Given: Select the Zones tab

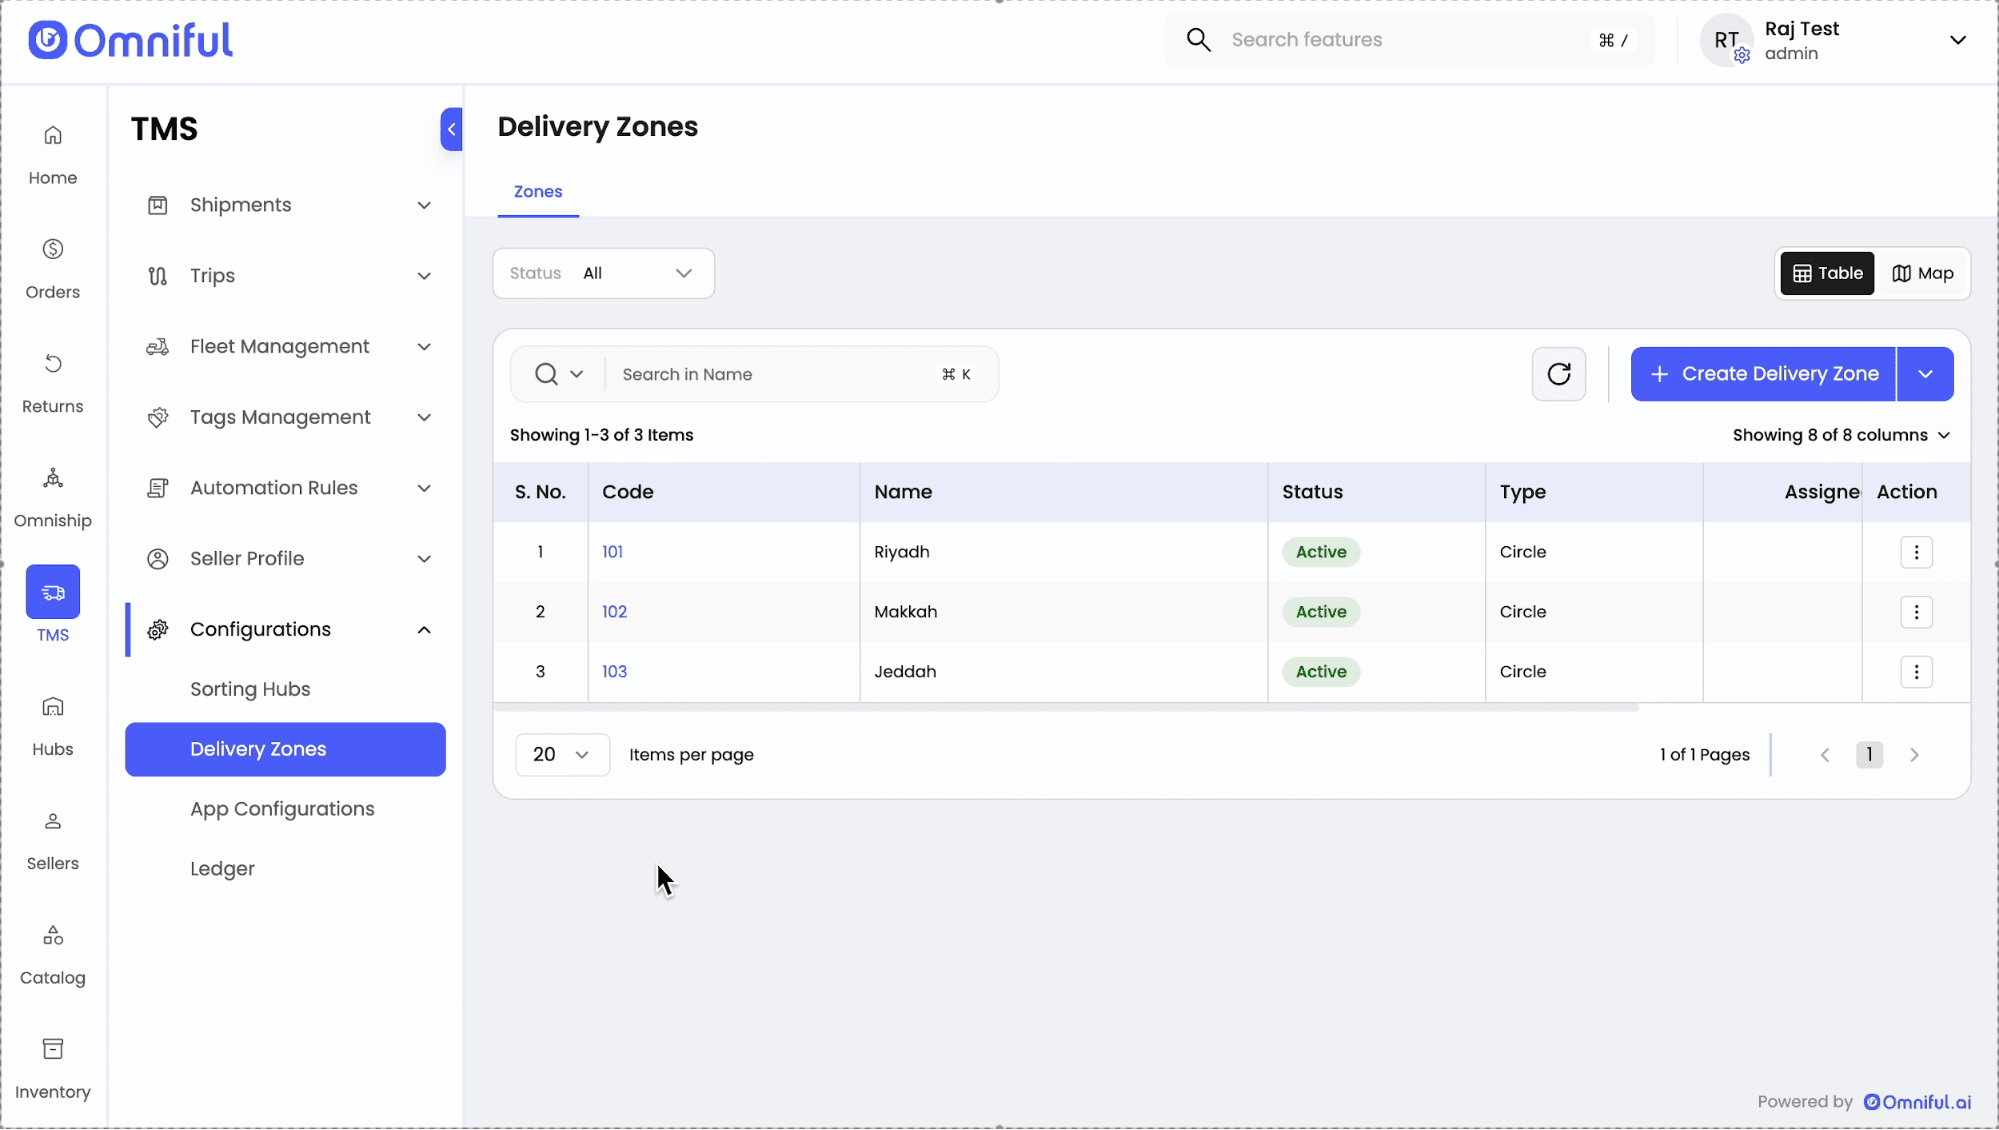Looking at the screenshot, I should [x=538, y=192].
